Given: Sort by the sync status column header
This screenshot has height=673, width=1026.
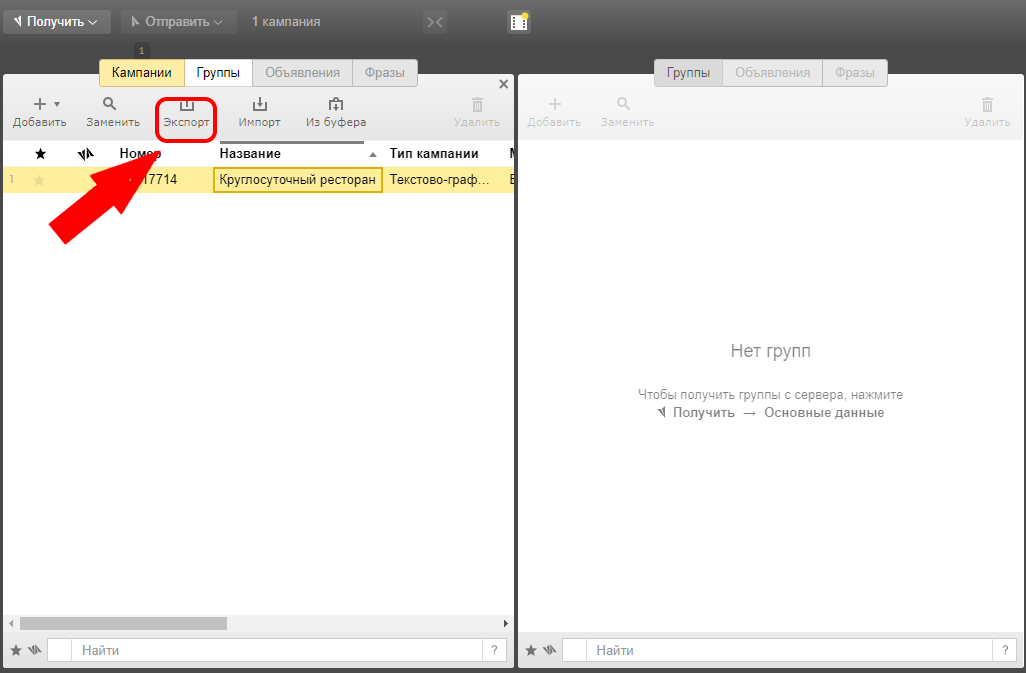Looking at the screenshot, I should [86, 154].
